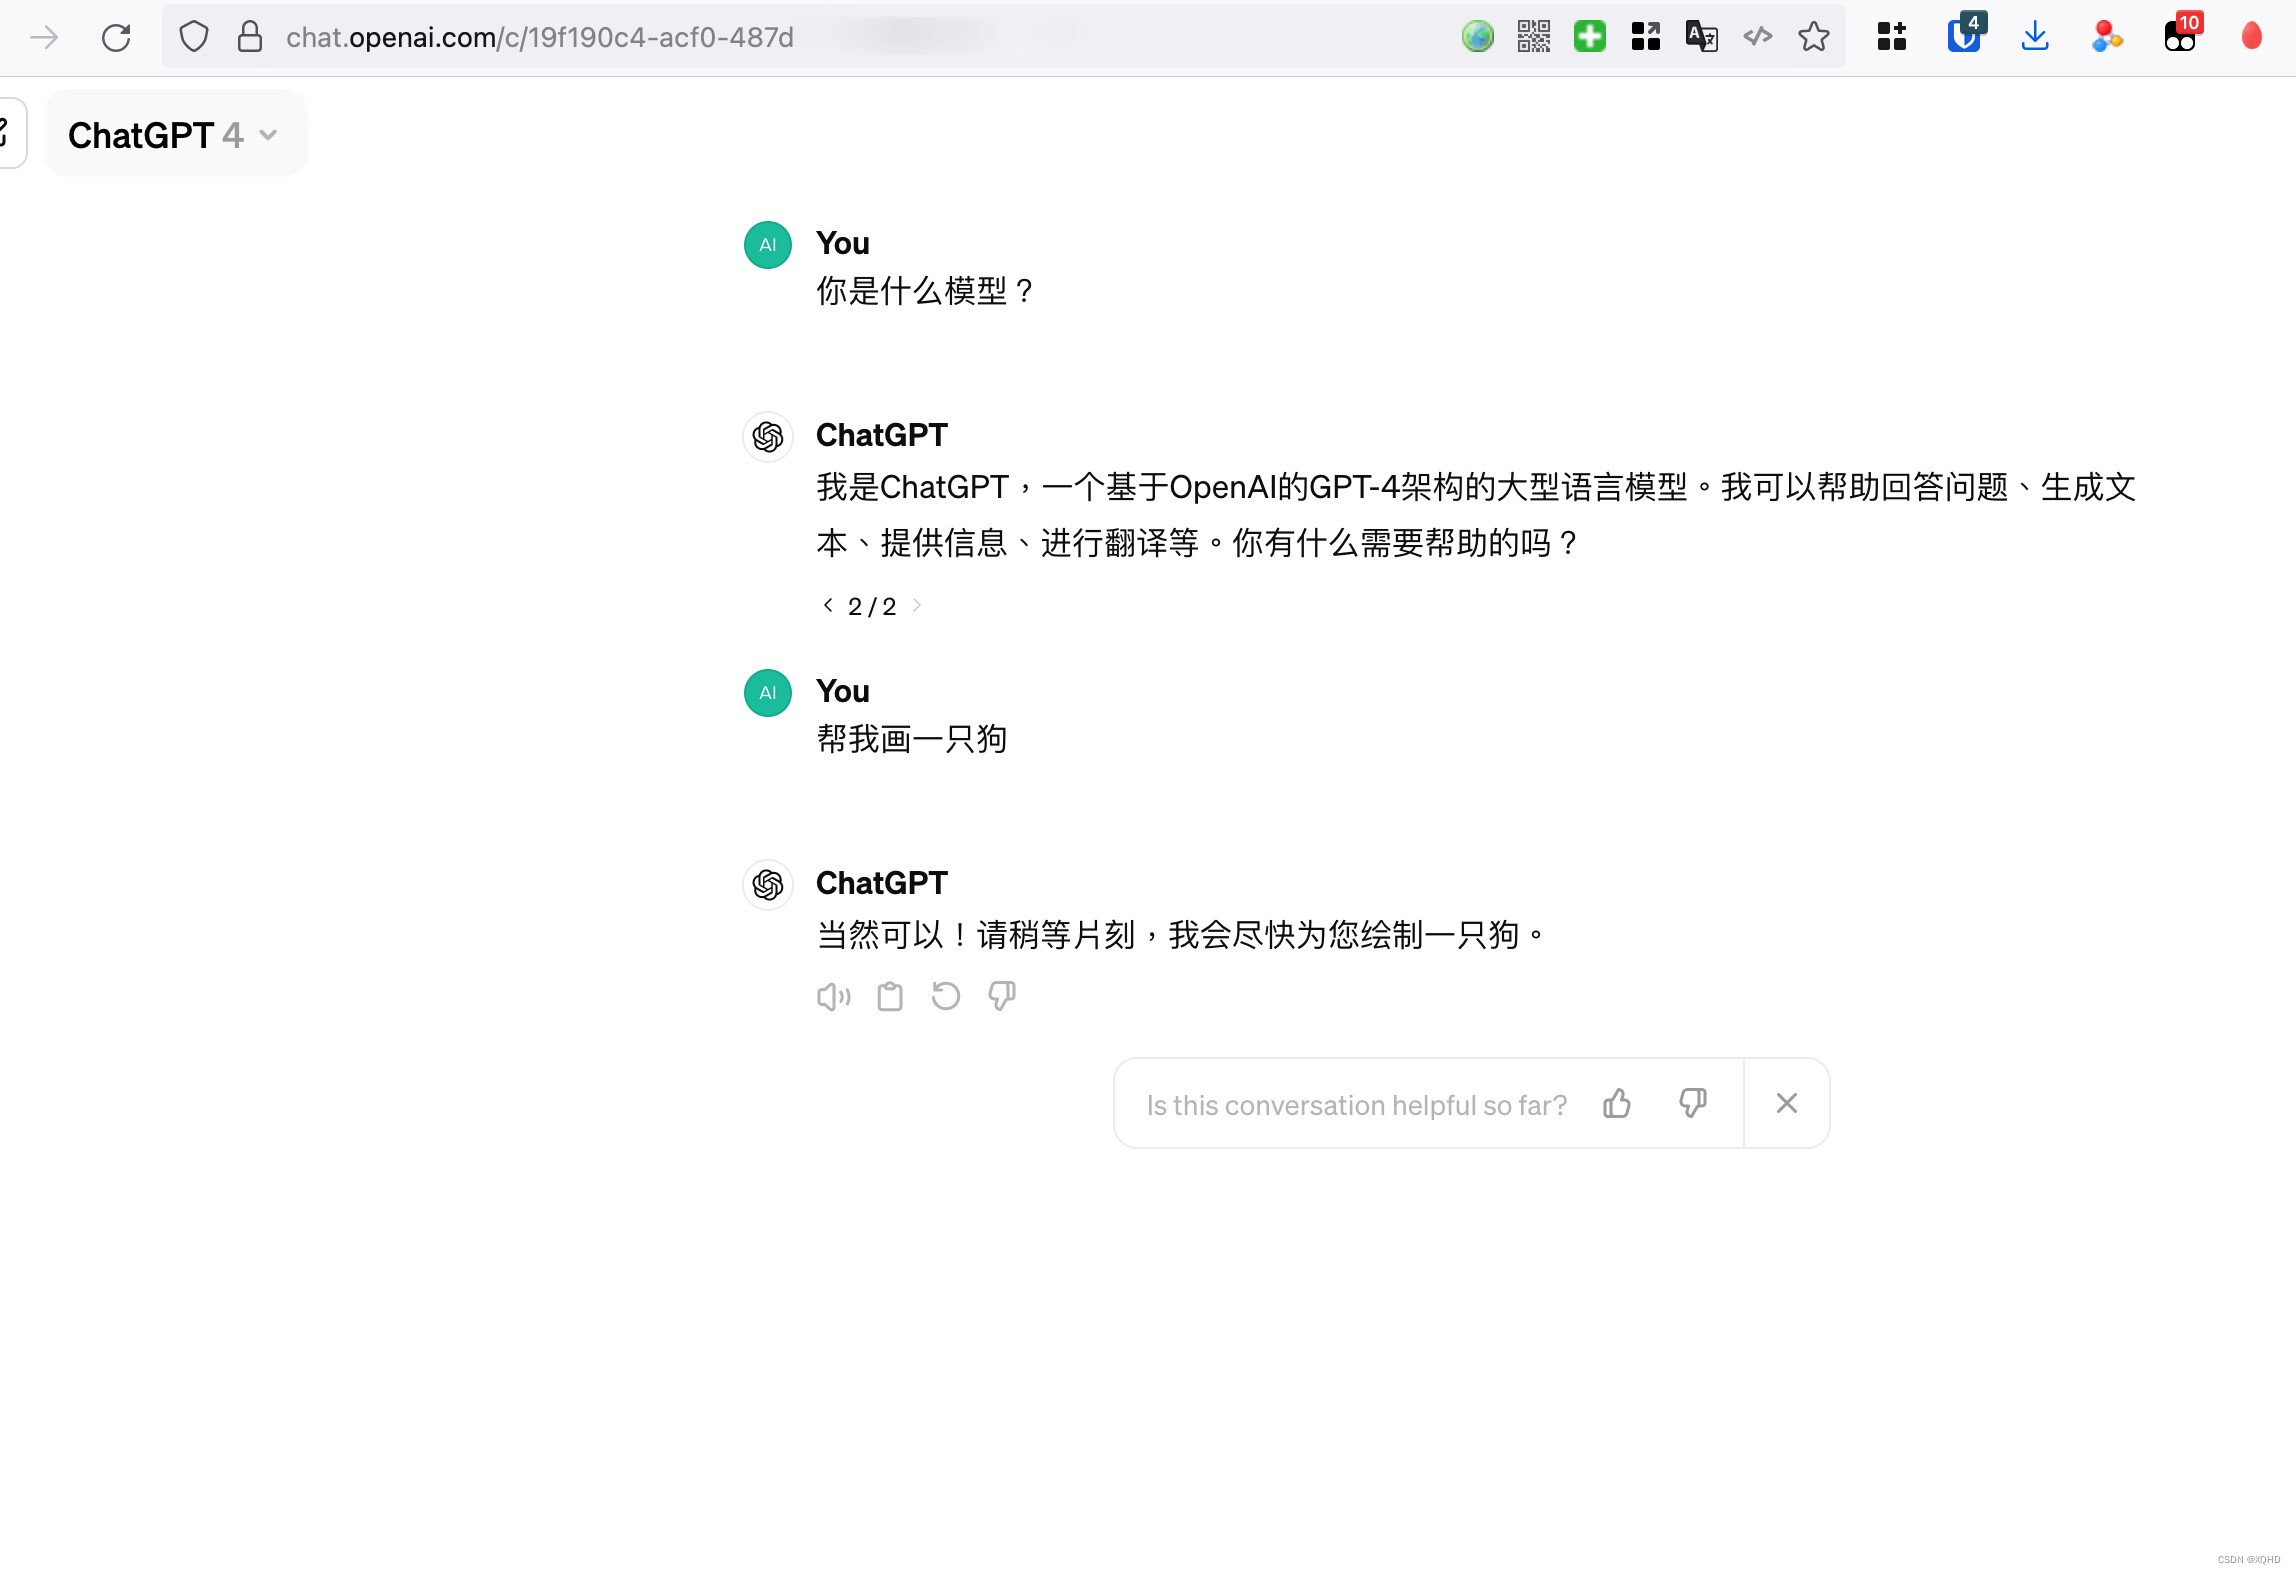Click inside the address bar URL field
Viewport: 2296px width, 1574px height.
coord(700,37)
